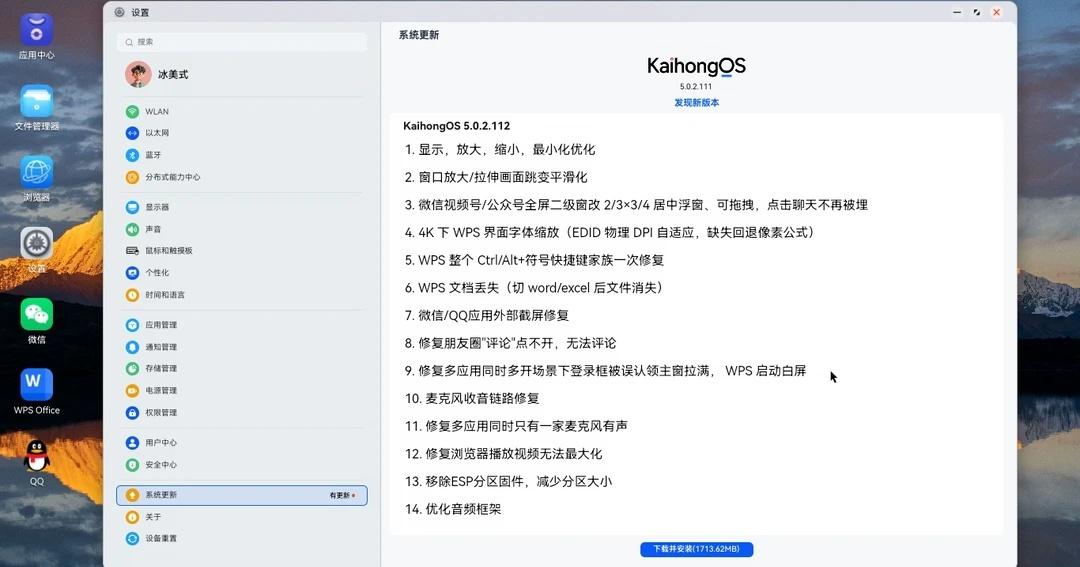Select the Bluetooth (蓝牙) icon

tap(132, 155)
